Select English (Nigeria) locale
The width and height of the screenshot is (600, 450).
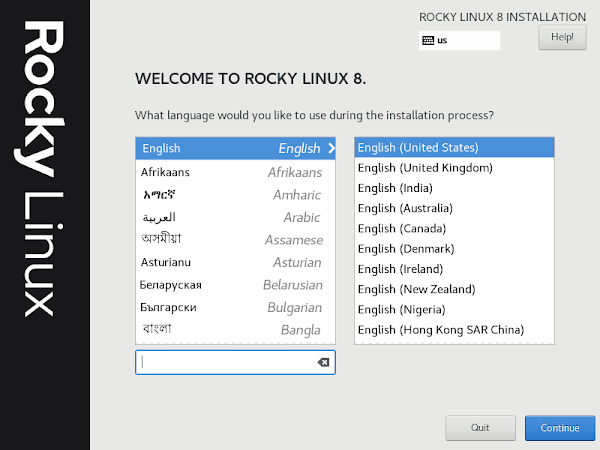click(454, 310)
